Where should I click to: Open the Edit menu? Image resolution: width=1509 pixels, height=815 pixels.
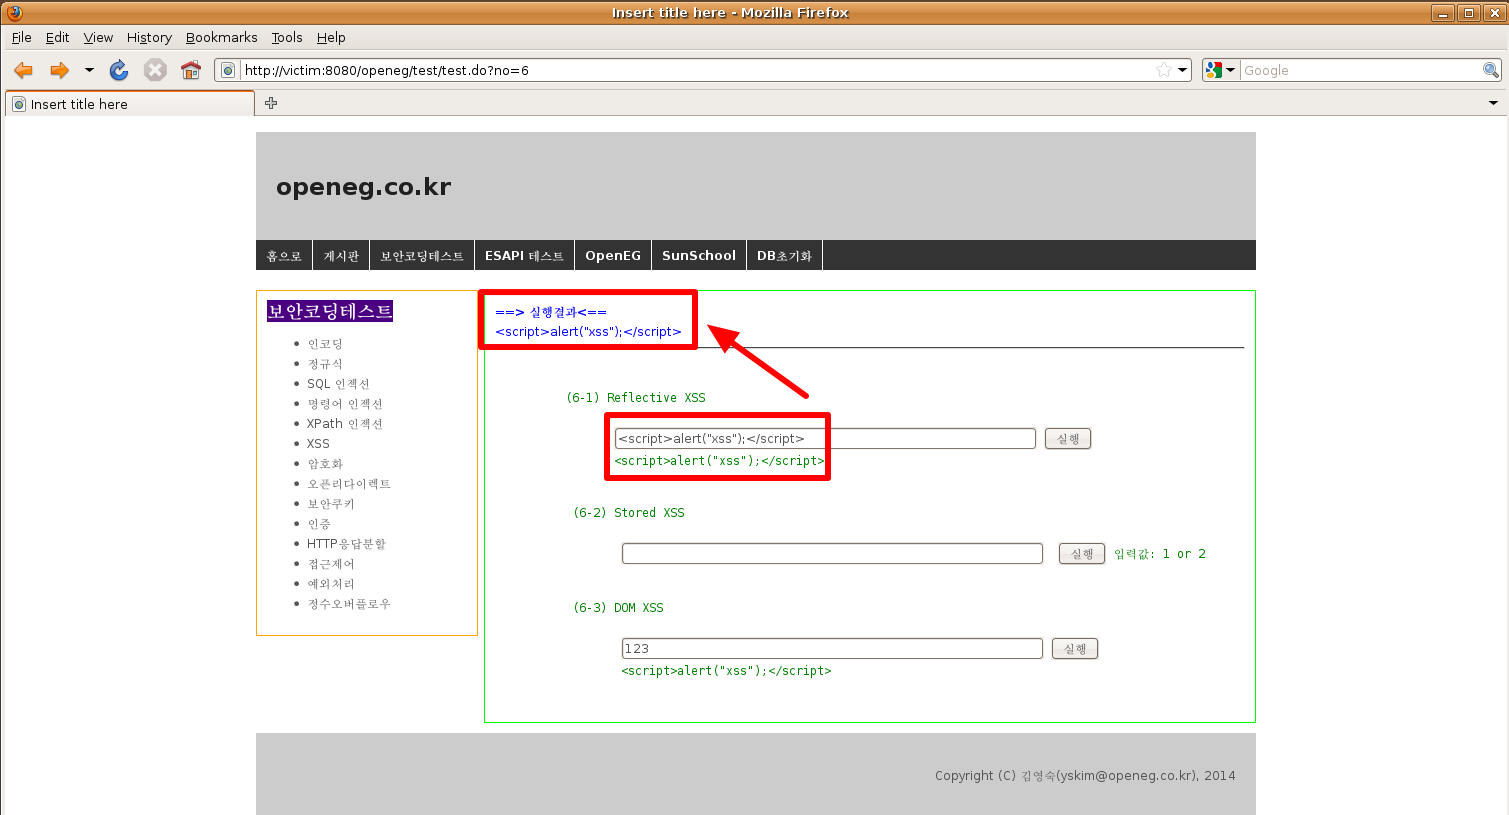click(x=57, y=37)
